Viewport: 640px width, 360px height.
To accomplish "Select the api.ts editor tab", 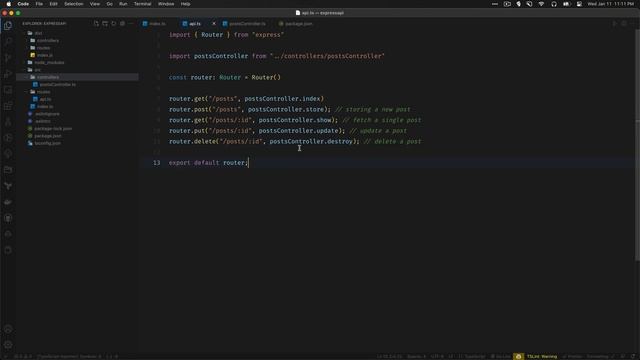I will pyautogui.click(x=195, y=24).
